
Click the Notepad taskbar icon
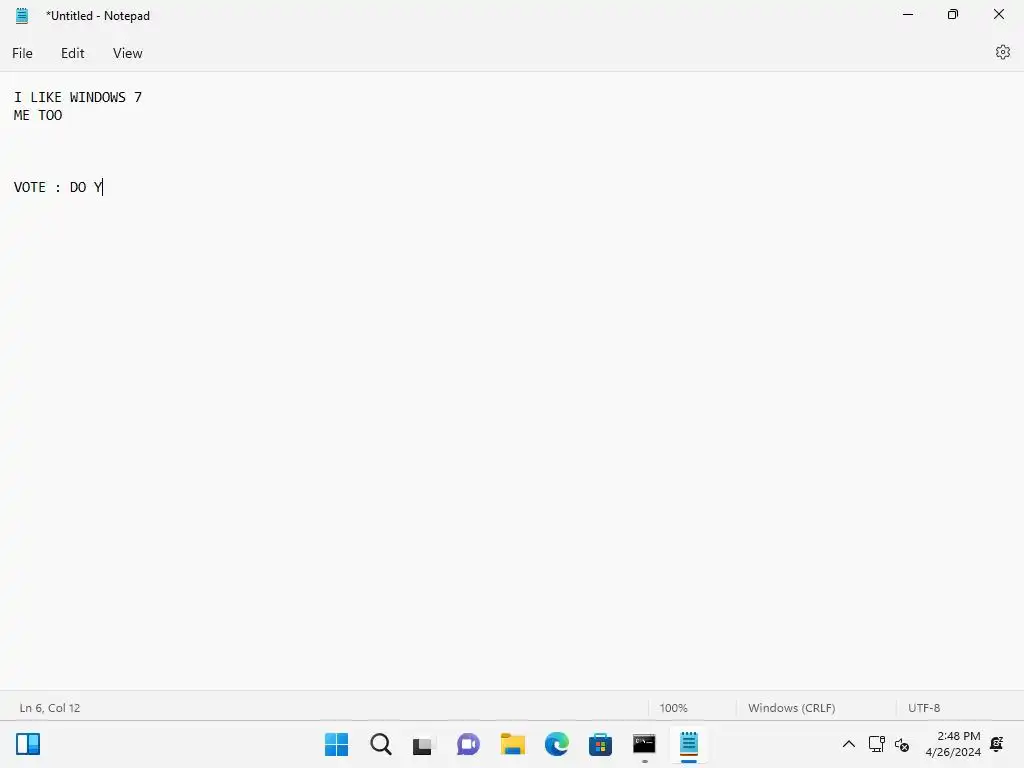coord(688,744)
